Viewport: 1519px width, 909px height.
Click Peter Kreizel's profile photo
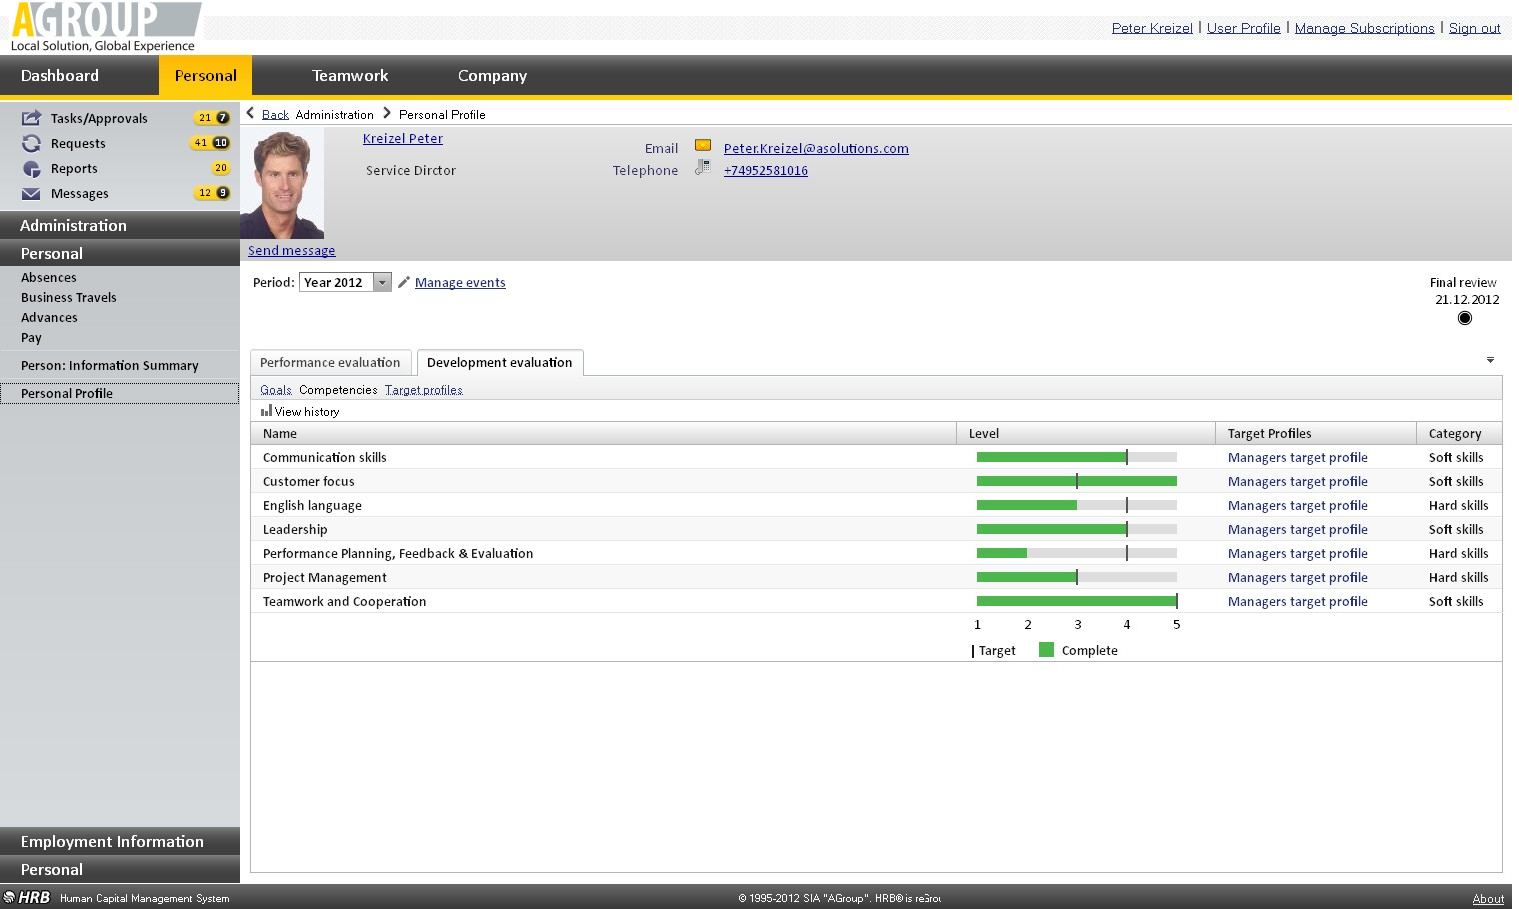pos(283,185)
